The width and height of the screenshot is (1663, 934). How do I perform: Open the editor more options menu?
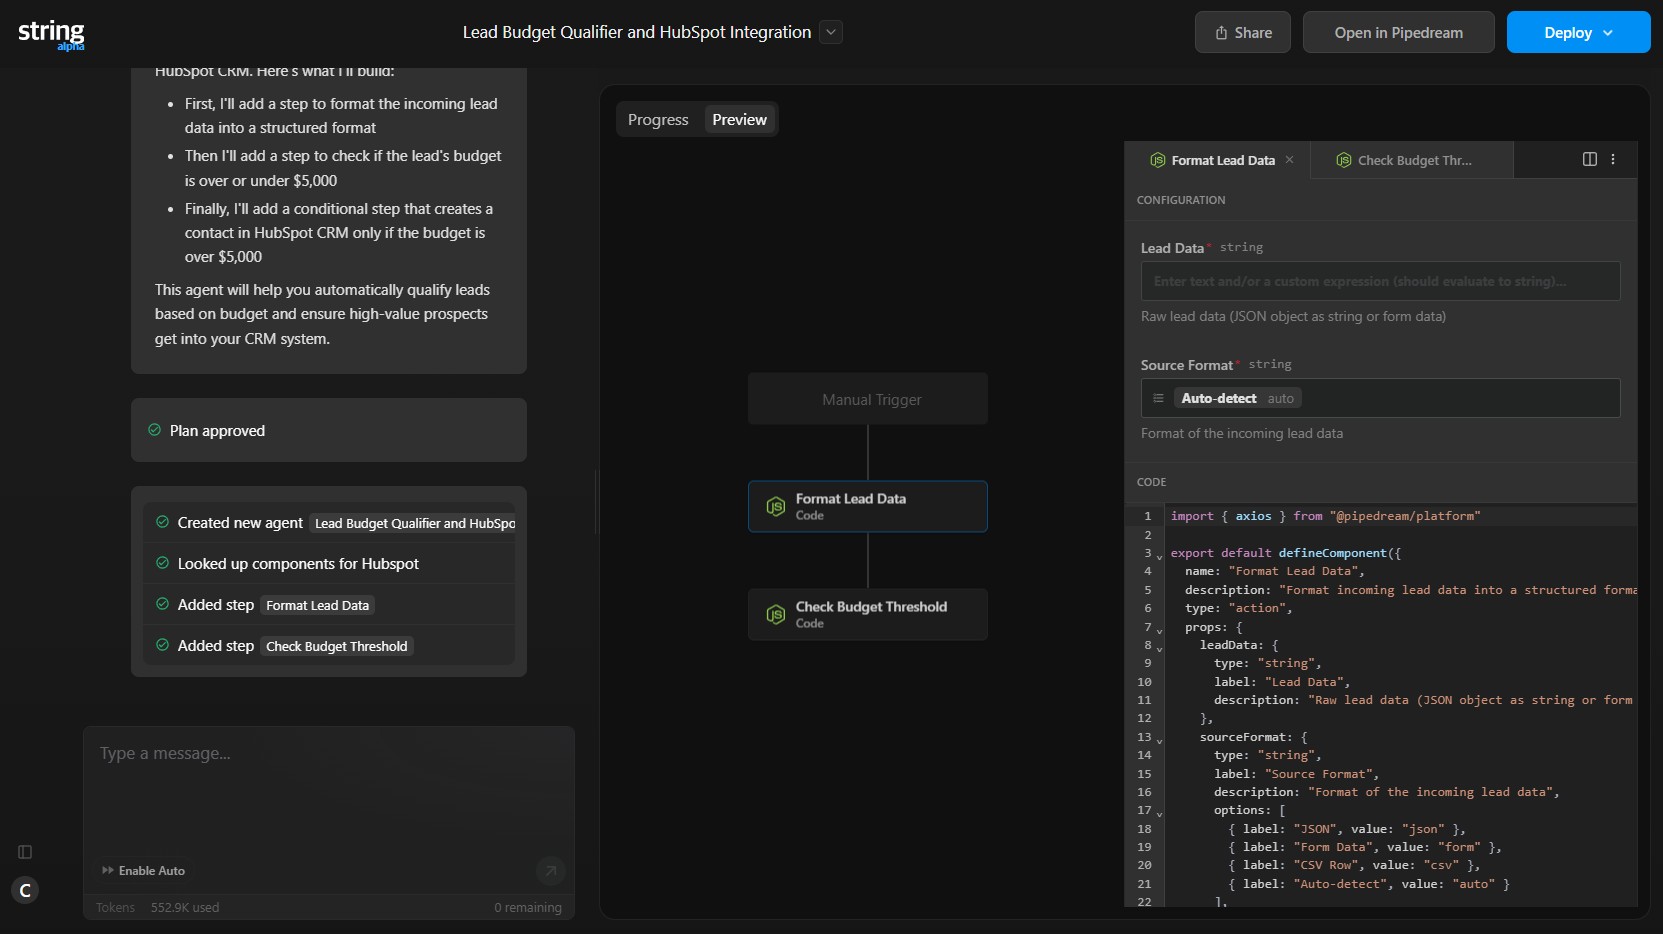pos(1613,159)
